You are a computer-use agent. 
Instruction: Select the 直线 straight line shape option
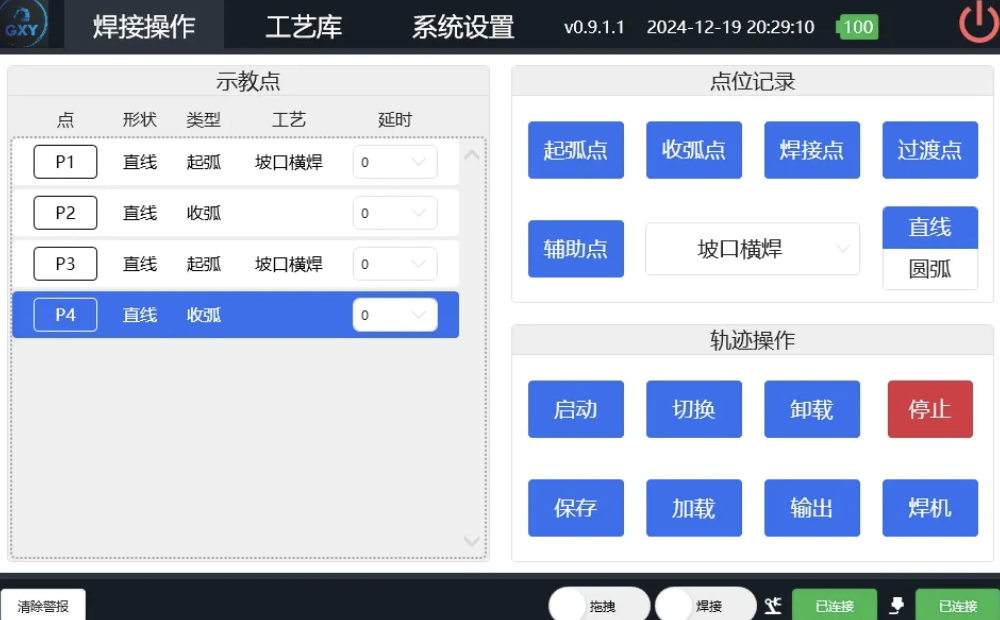pos(929,227)
